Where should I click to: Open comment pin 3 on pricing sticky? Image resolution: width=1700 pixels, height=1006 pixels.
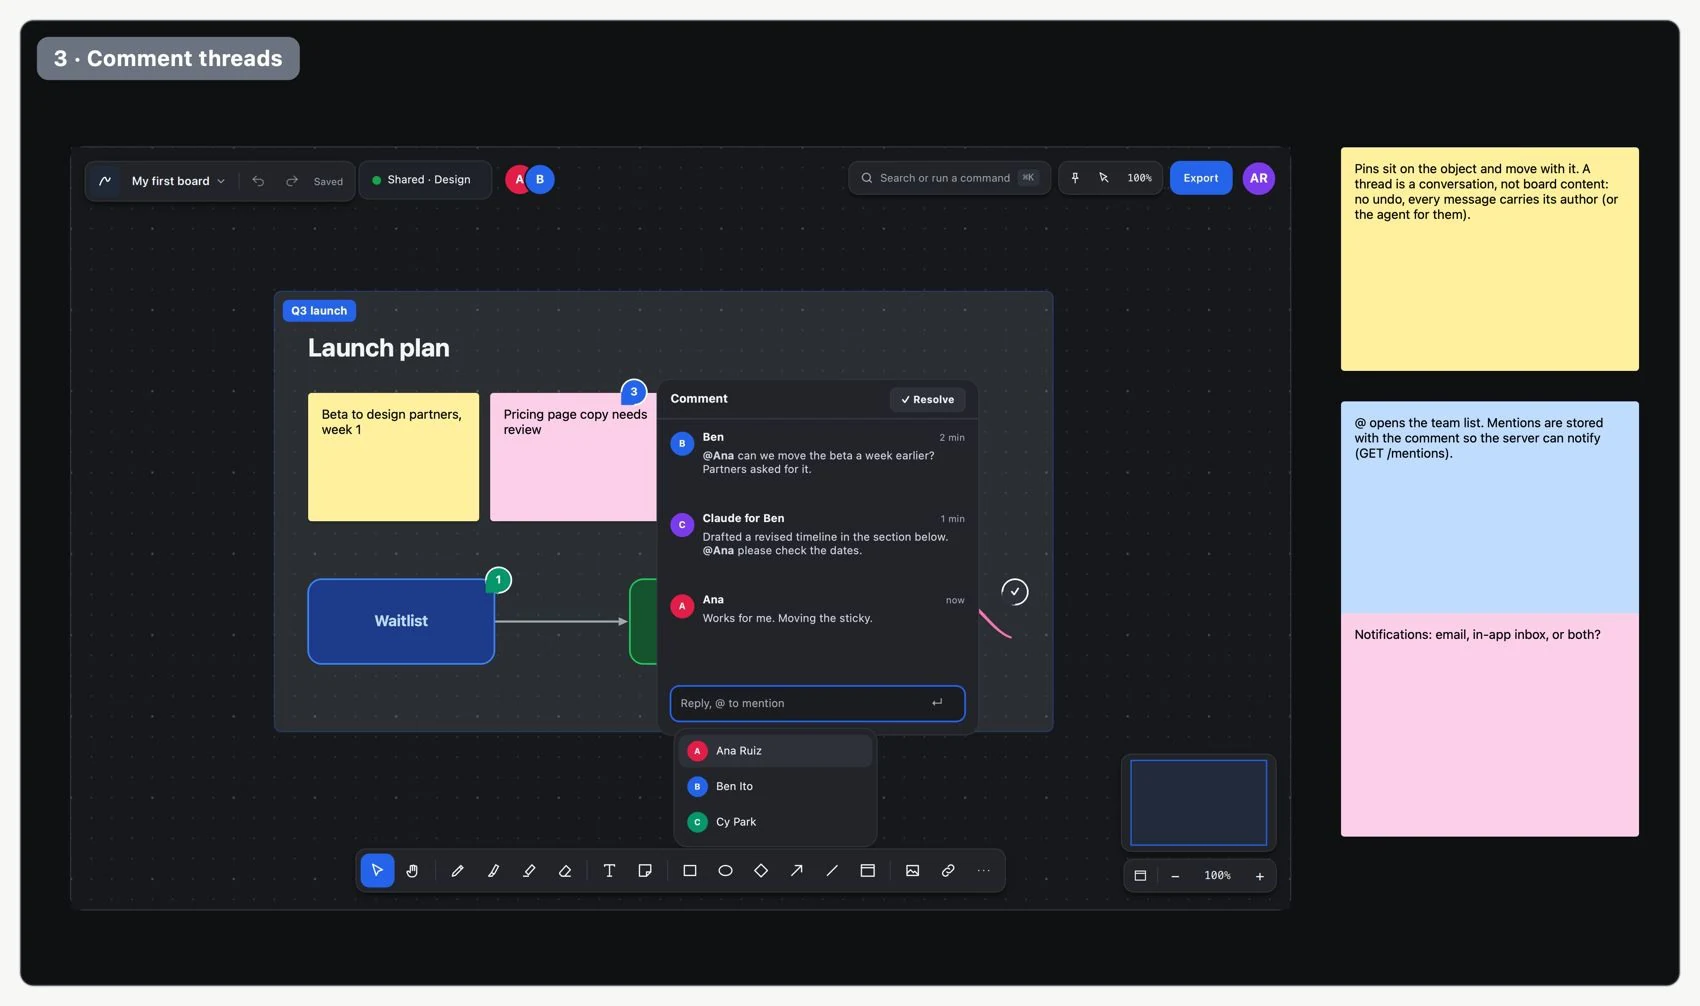point(633,392)
